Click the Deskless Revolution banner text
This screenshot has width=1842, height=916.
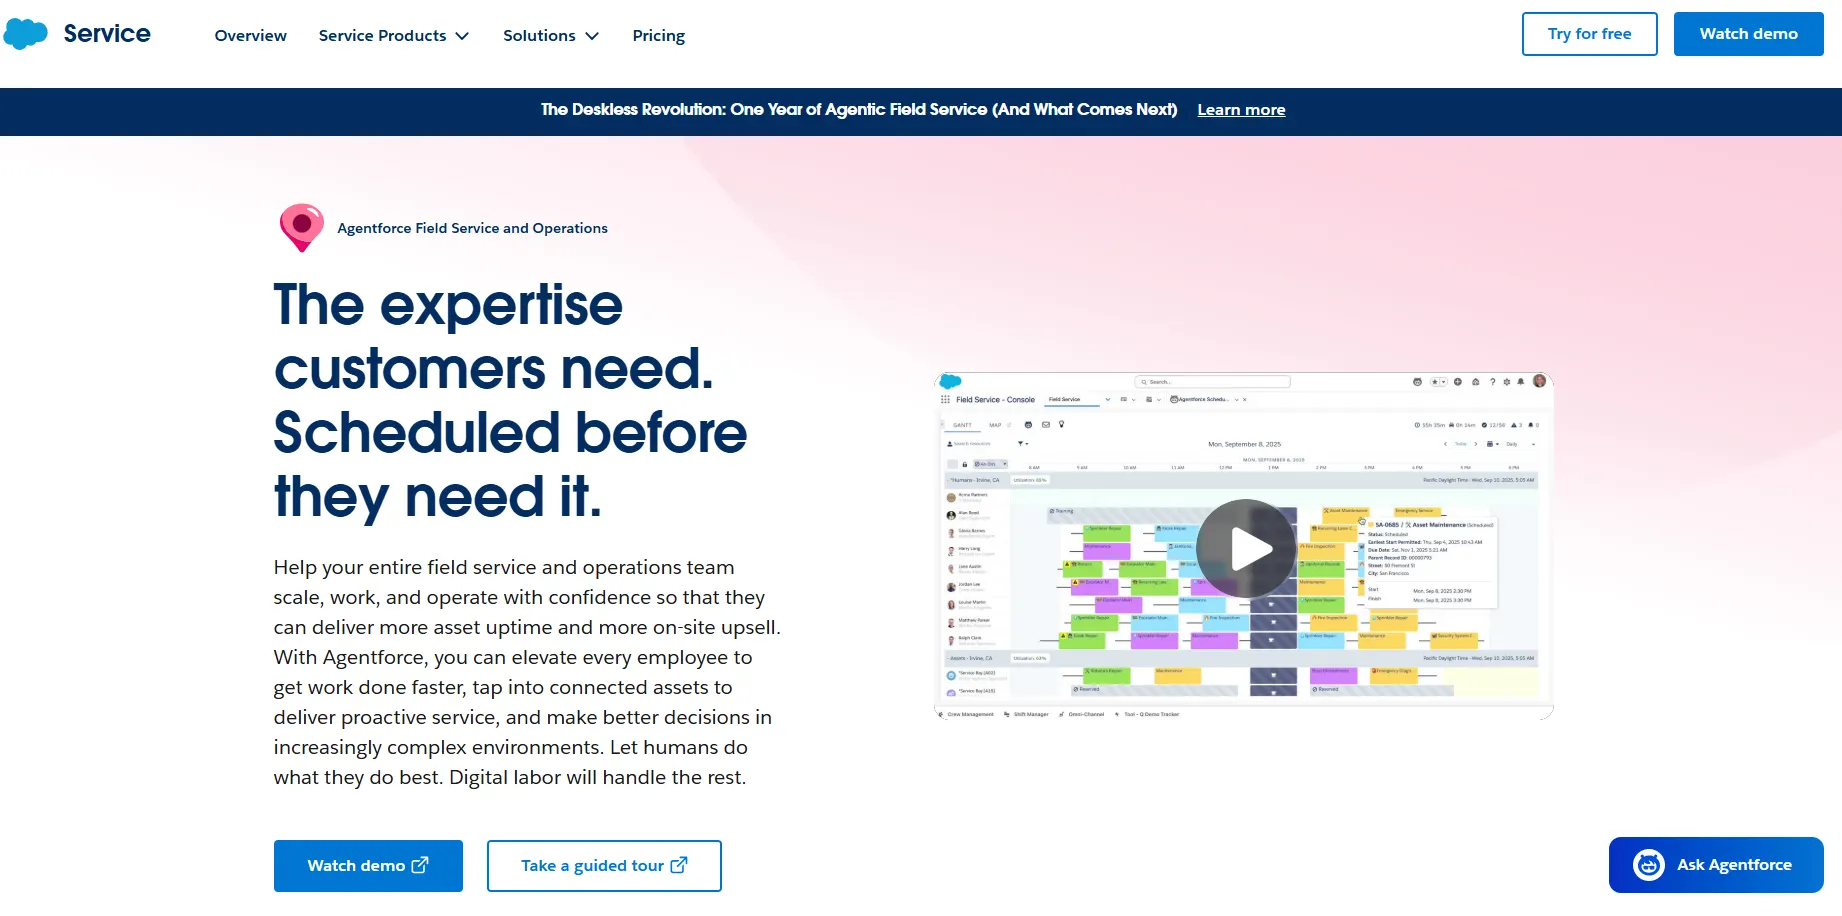pos(859,110)
